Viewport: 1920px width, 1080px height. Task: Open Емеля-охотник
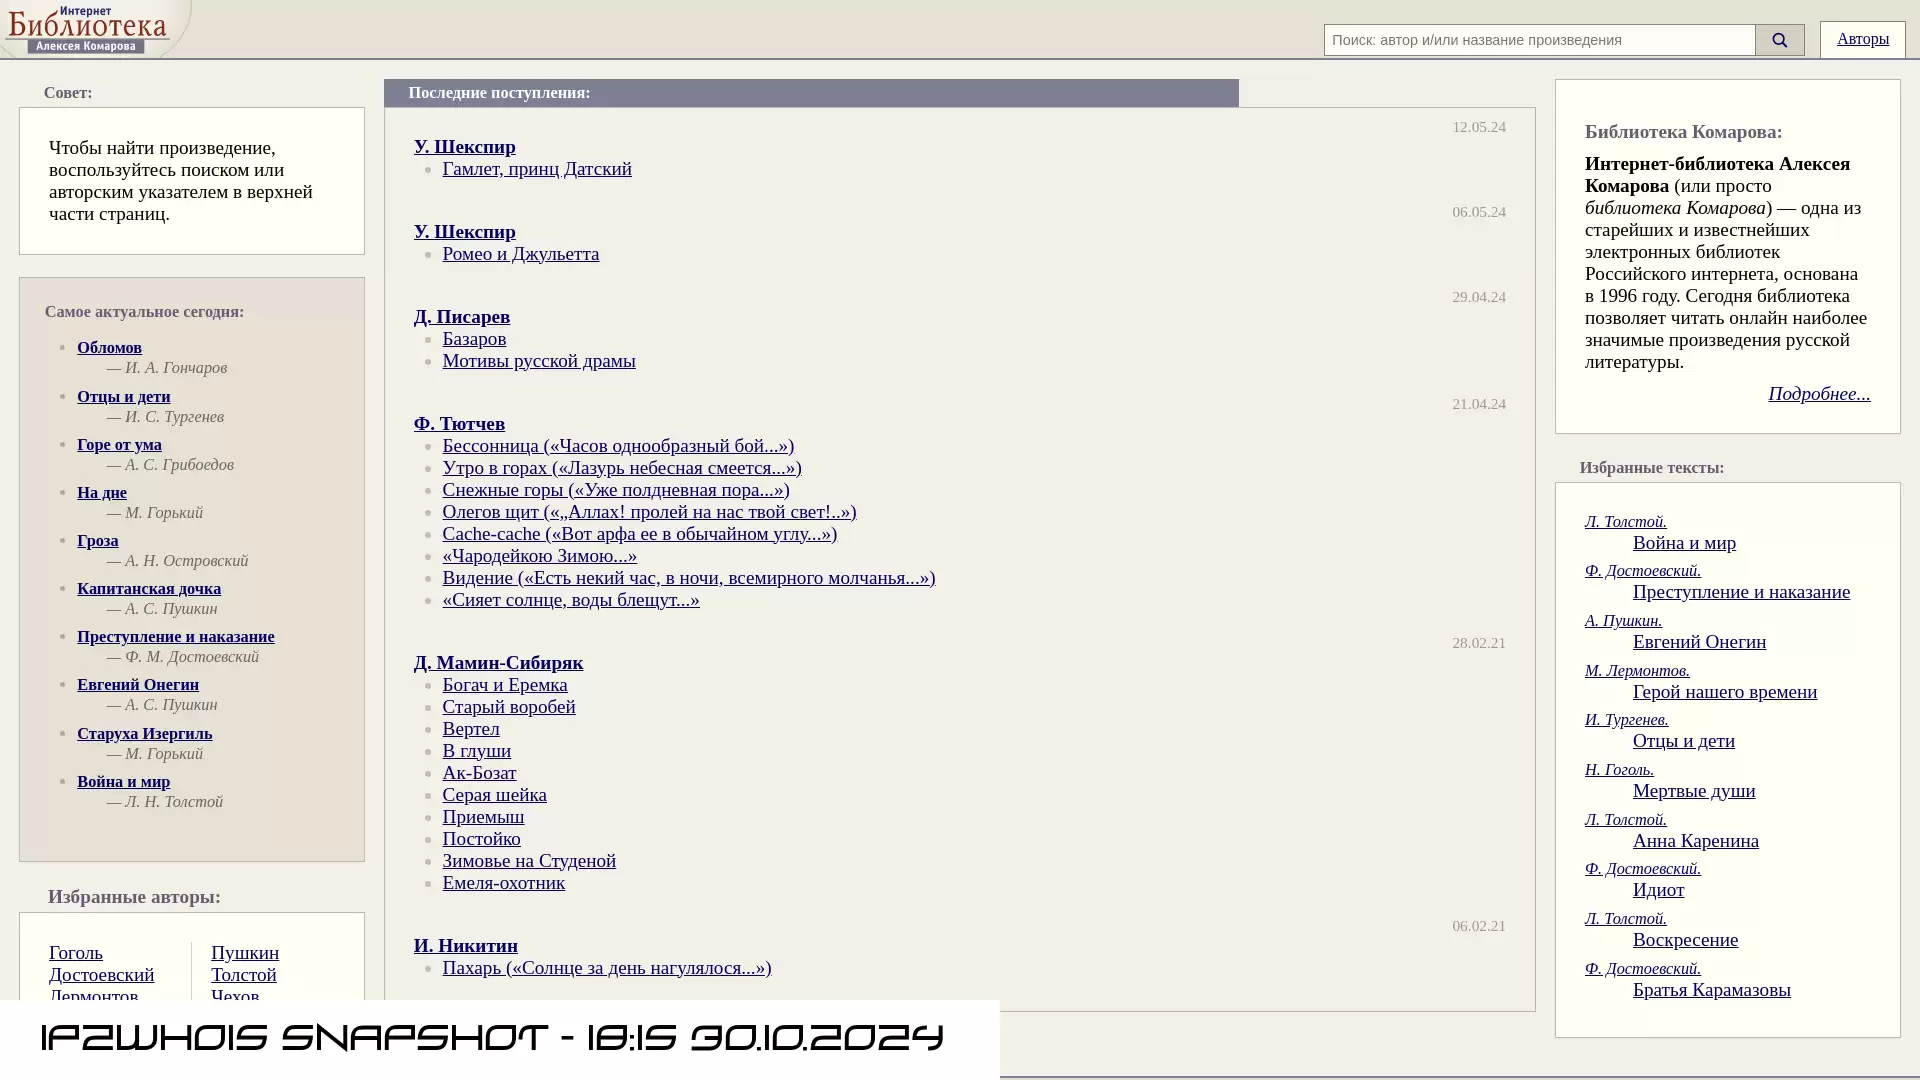tap(504, 883)
